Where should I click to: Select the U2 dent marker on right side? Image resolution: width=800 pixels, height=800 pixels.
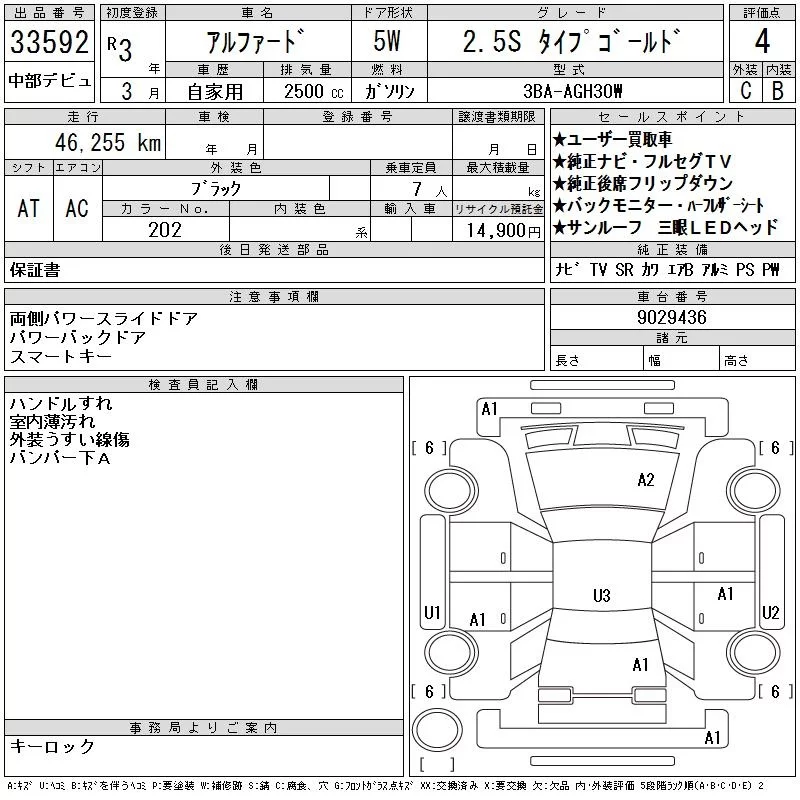[770, 612]
